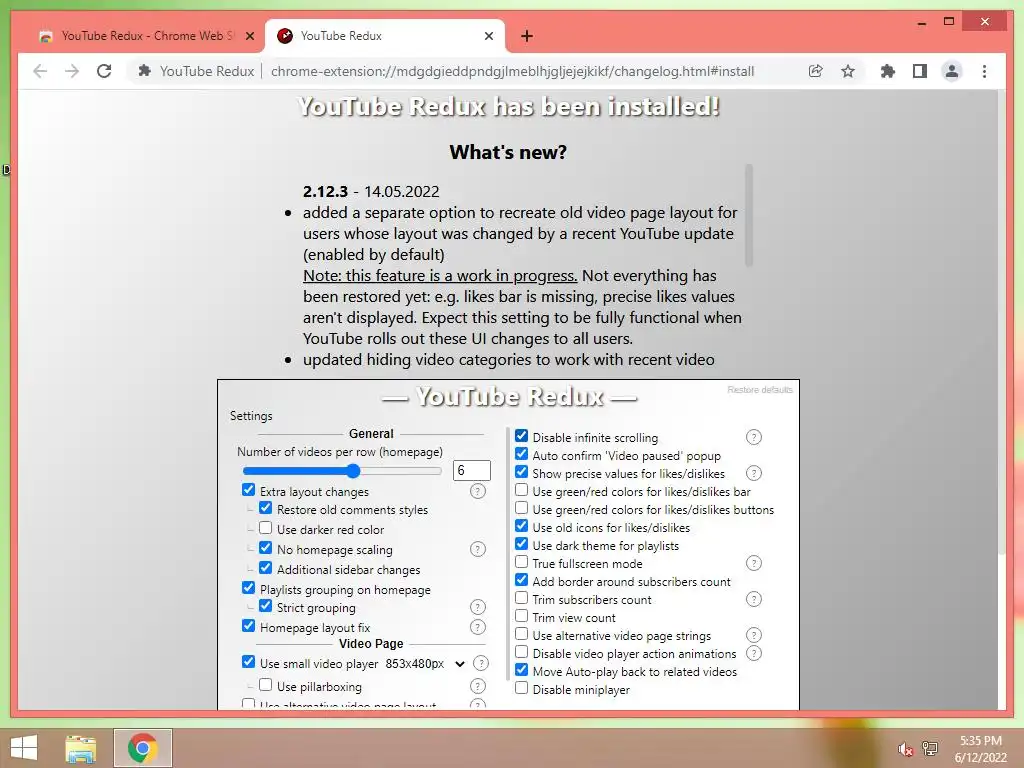Open File Explorer from taskbar
Image resolution: width=1024 pixels, height=768 pixels.
click(81, 748)
